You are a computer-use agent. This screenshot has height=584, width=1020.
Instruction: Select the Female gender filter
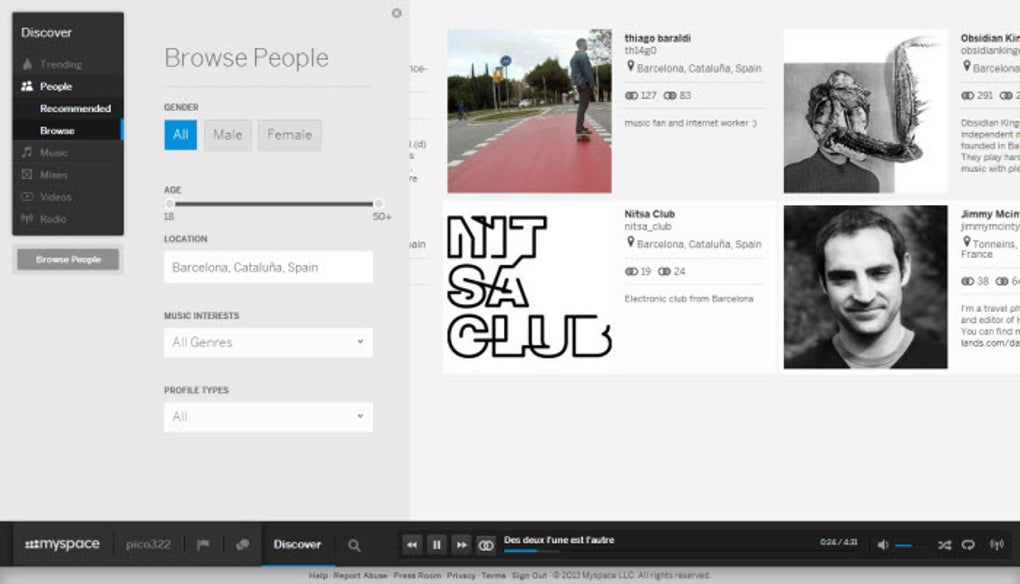pos(290,134)
